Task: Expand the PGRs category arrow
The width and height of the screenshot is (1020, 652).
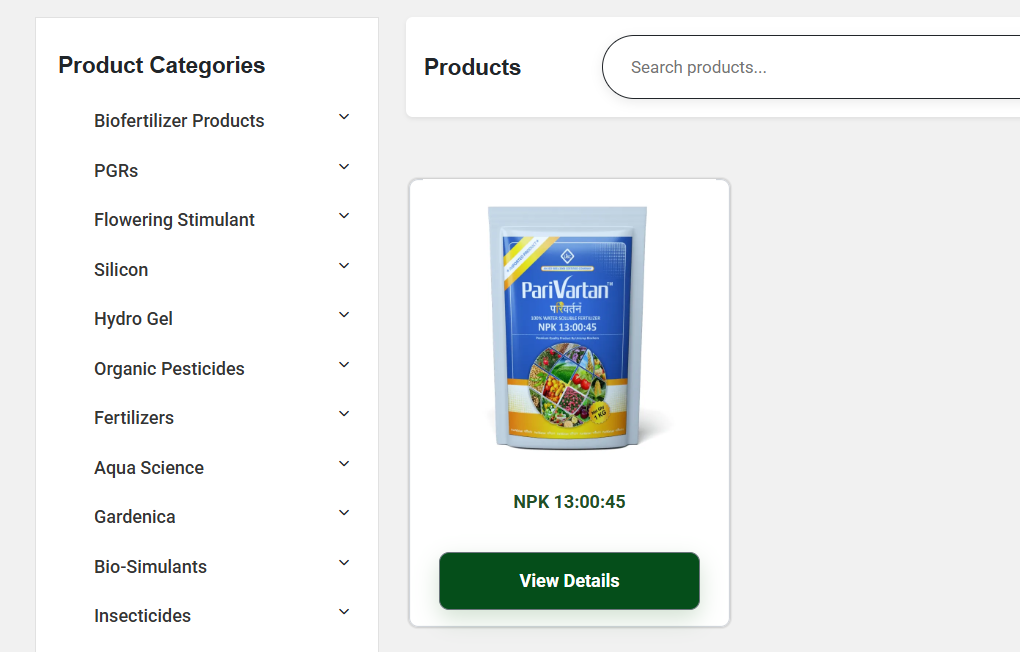Action: click(344, 167)
